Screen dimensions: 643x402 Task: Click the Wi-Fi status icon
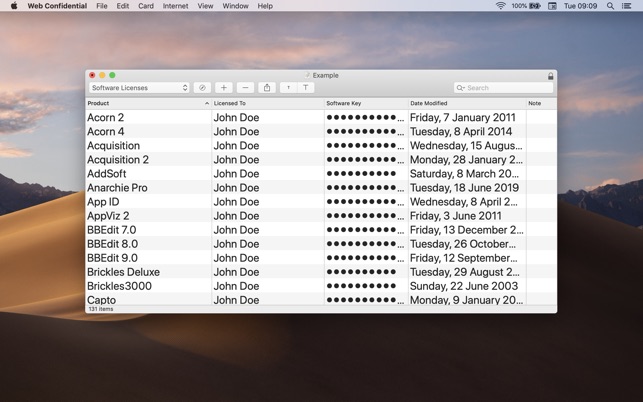point(500,6)
